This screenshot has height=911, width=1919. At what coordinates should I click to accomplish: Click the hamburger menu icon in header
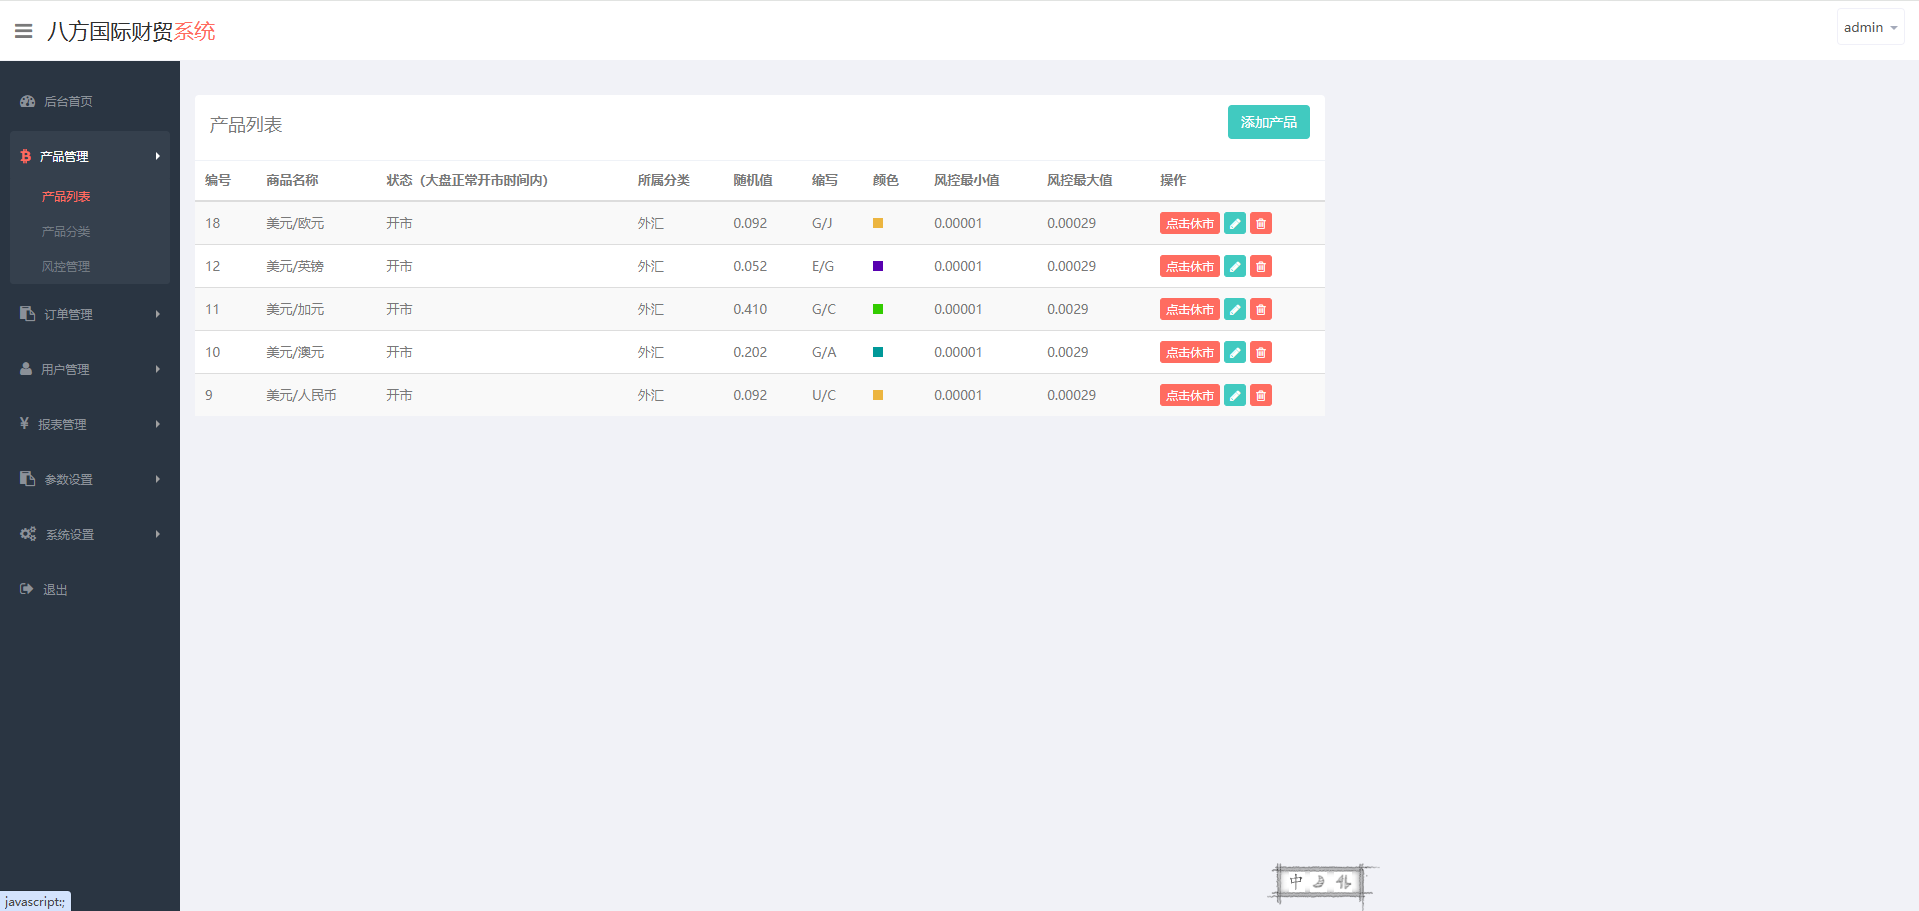[24, 31]
